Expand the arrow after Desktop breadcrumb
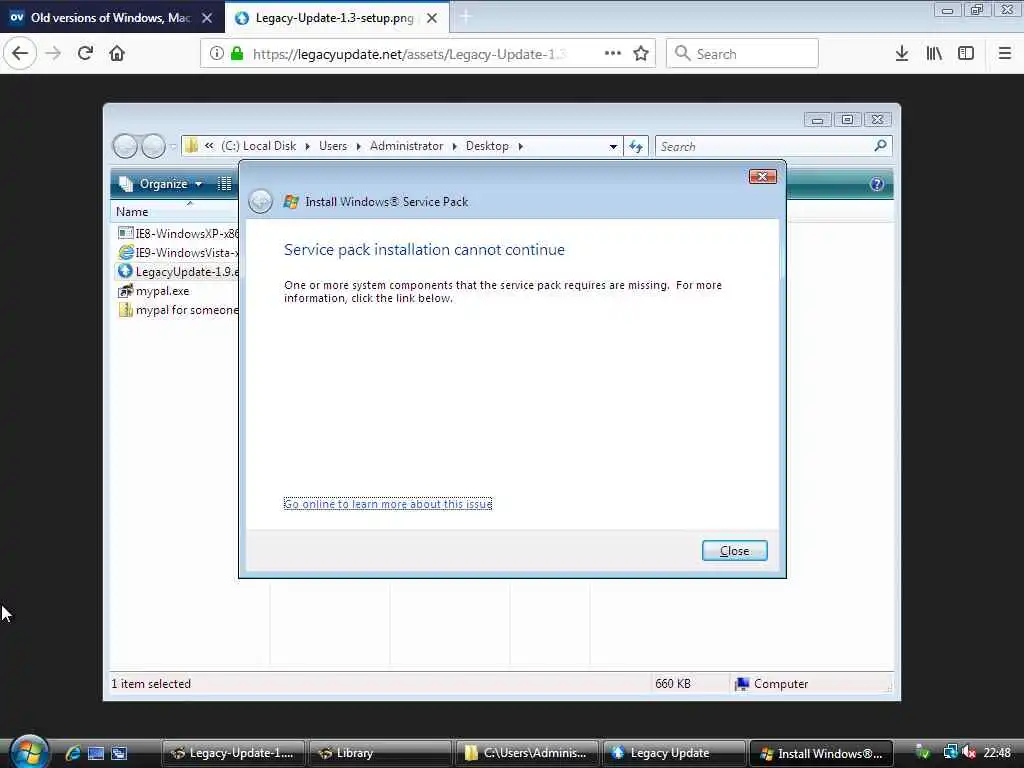This screenshot has width=1024, height=768. [x=520, y=146]
